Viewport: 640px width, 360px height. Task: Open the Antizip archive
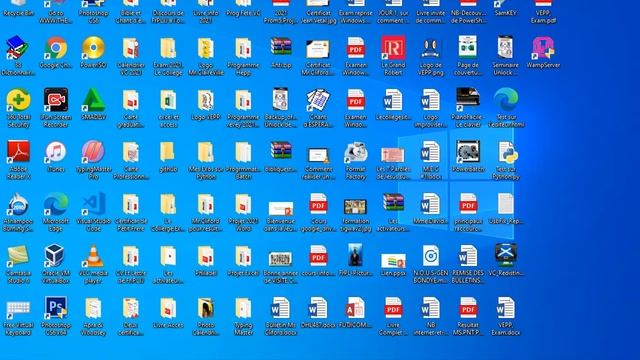281,48
